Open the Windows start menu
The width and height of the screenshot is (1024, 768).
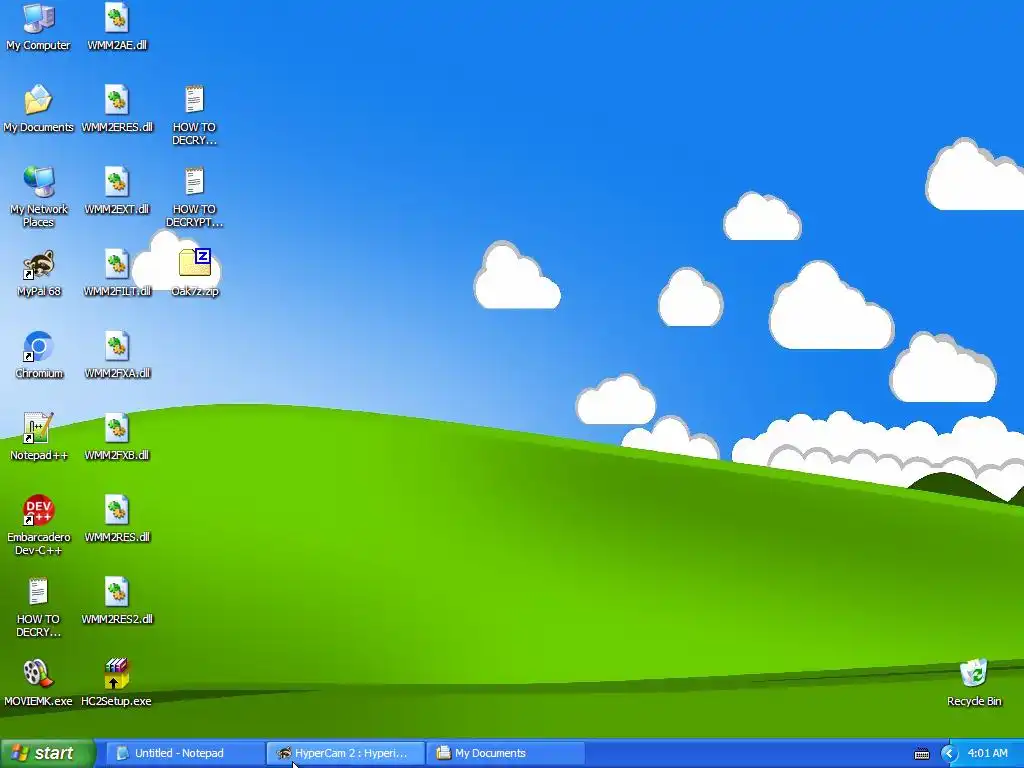pyautogui.click(x=48, y=753)
